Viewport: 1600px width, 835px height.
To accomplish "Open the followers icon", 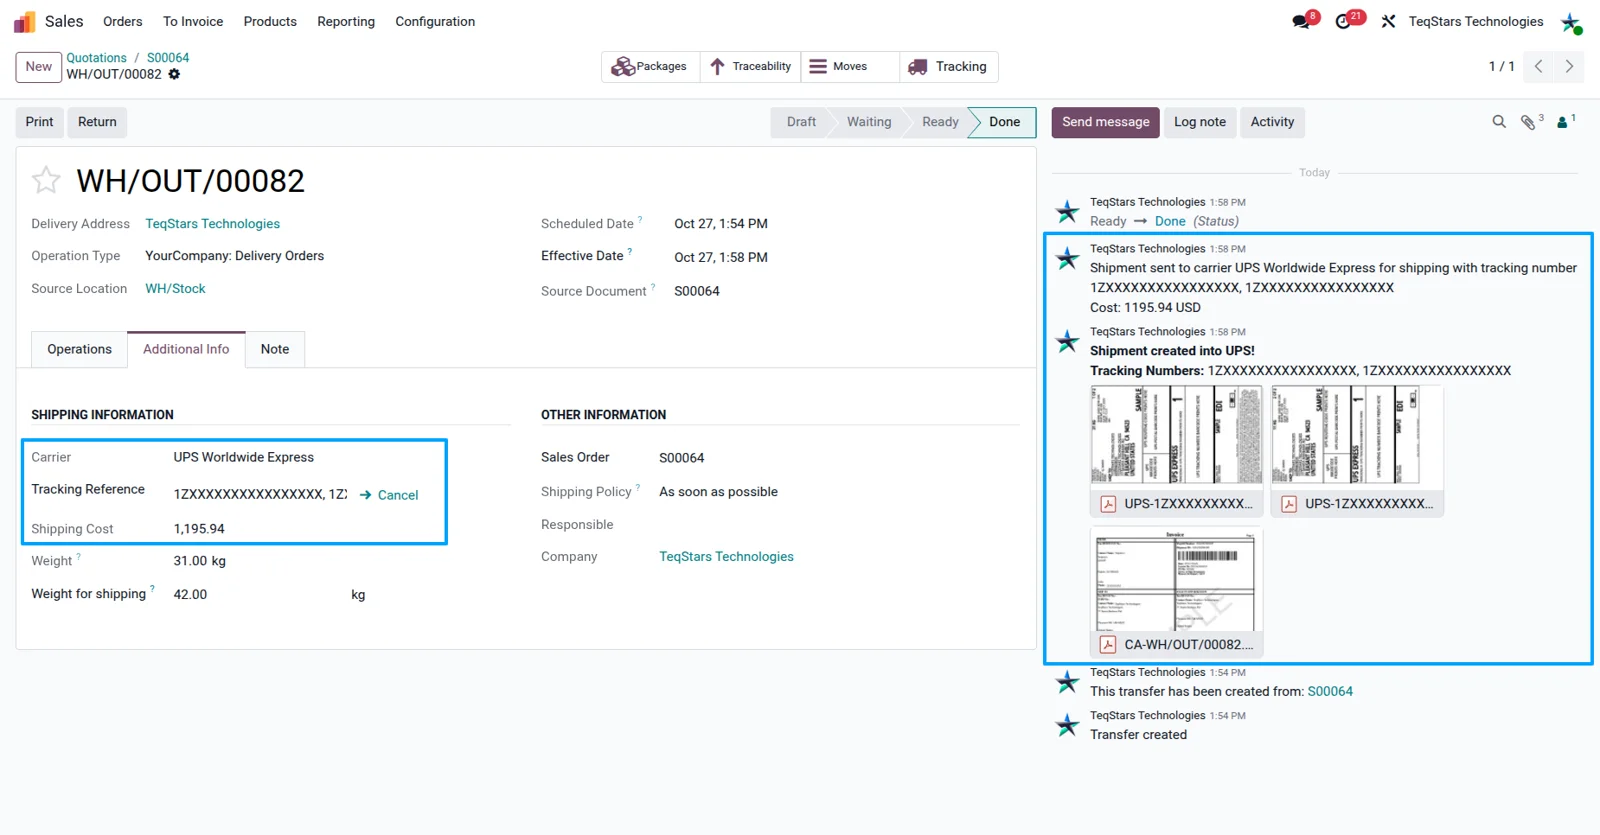I will 1565,122.
